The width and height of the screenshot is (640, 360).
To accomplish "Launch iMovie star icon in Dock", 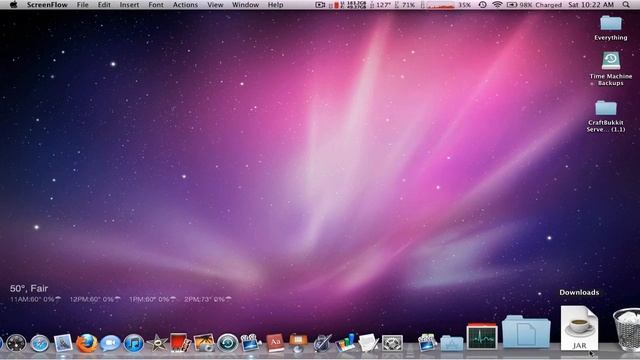I will (157, 343).
